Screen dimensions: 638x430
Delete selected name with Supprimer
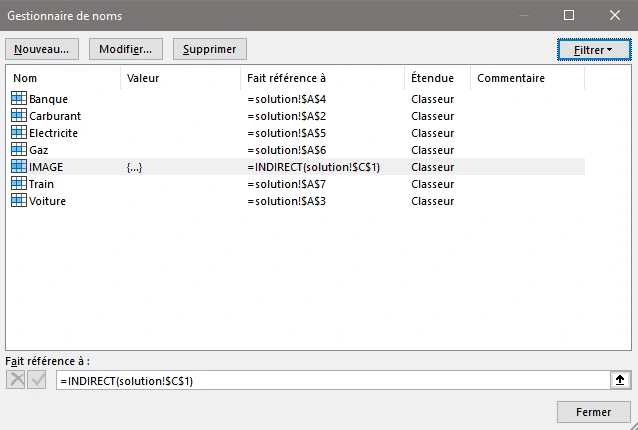coord(209,49)
